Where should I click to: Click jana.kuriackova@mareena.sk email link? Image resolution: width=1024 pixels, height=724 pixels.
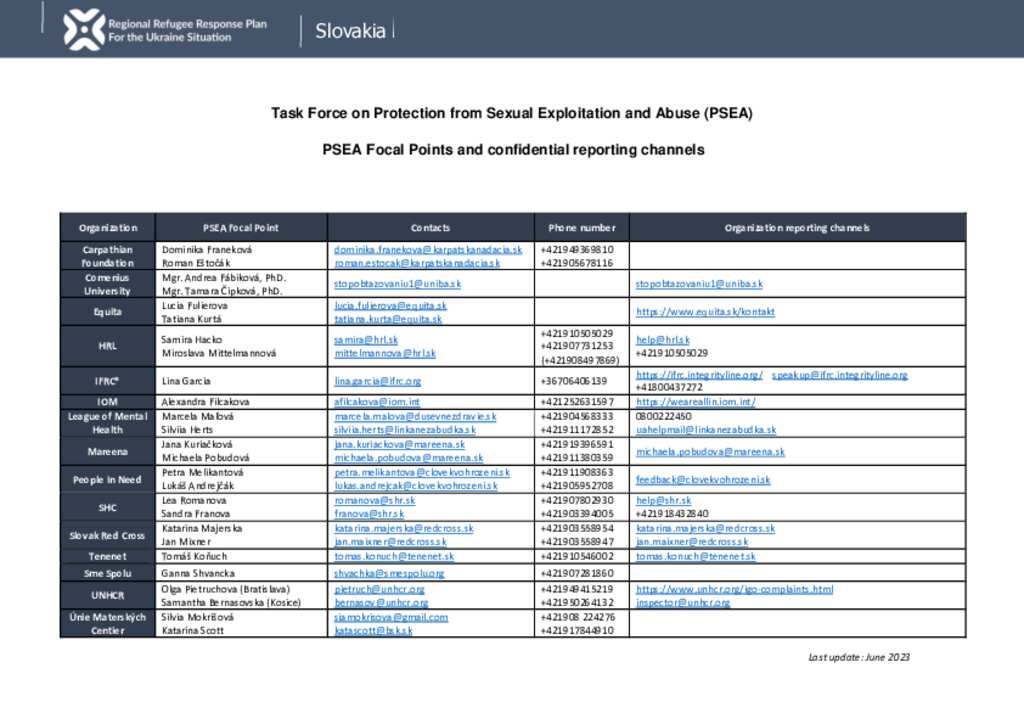point(400,445)
